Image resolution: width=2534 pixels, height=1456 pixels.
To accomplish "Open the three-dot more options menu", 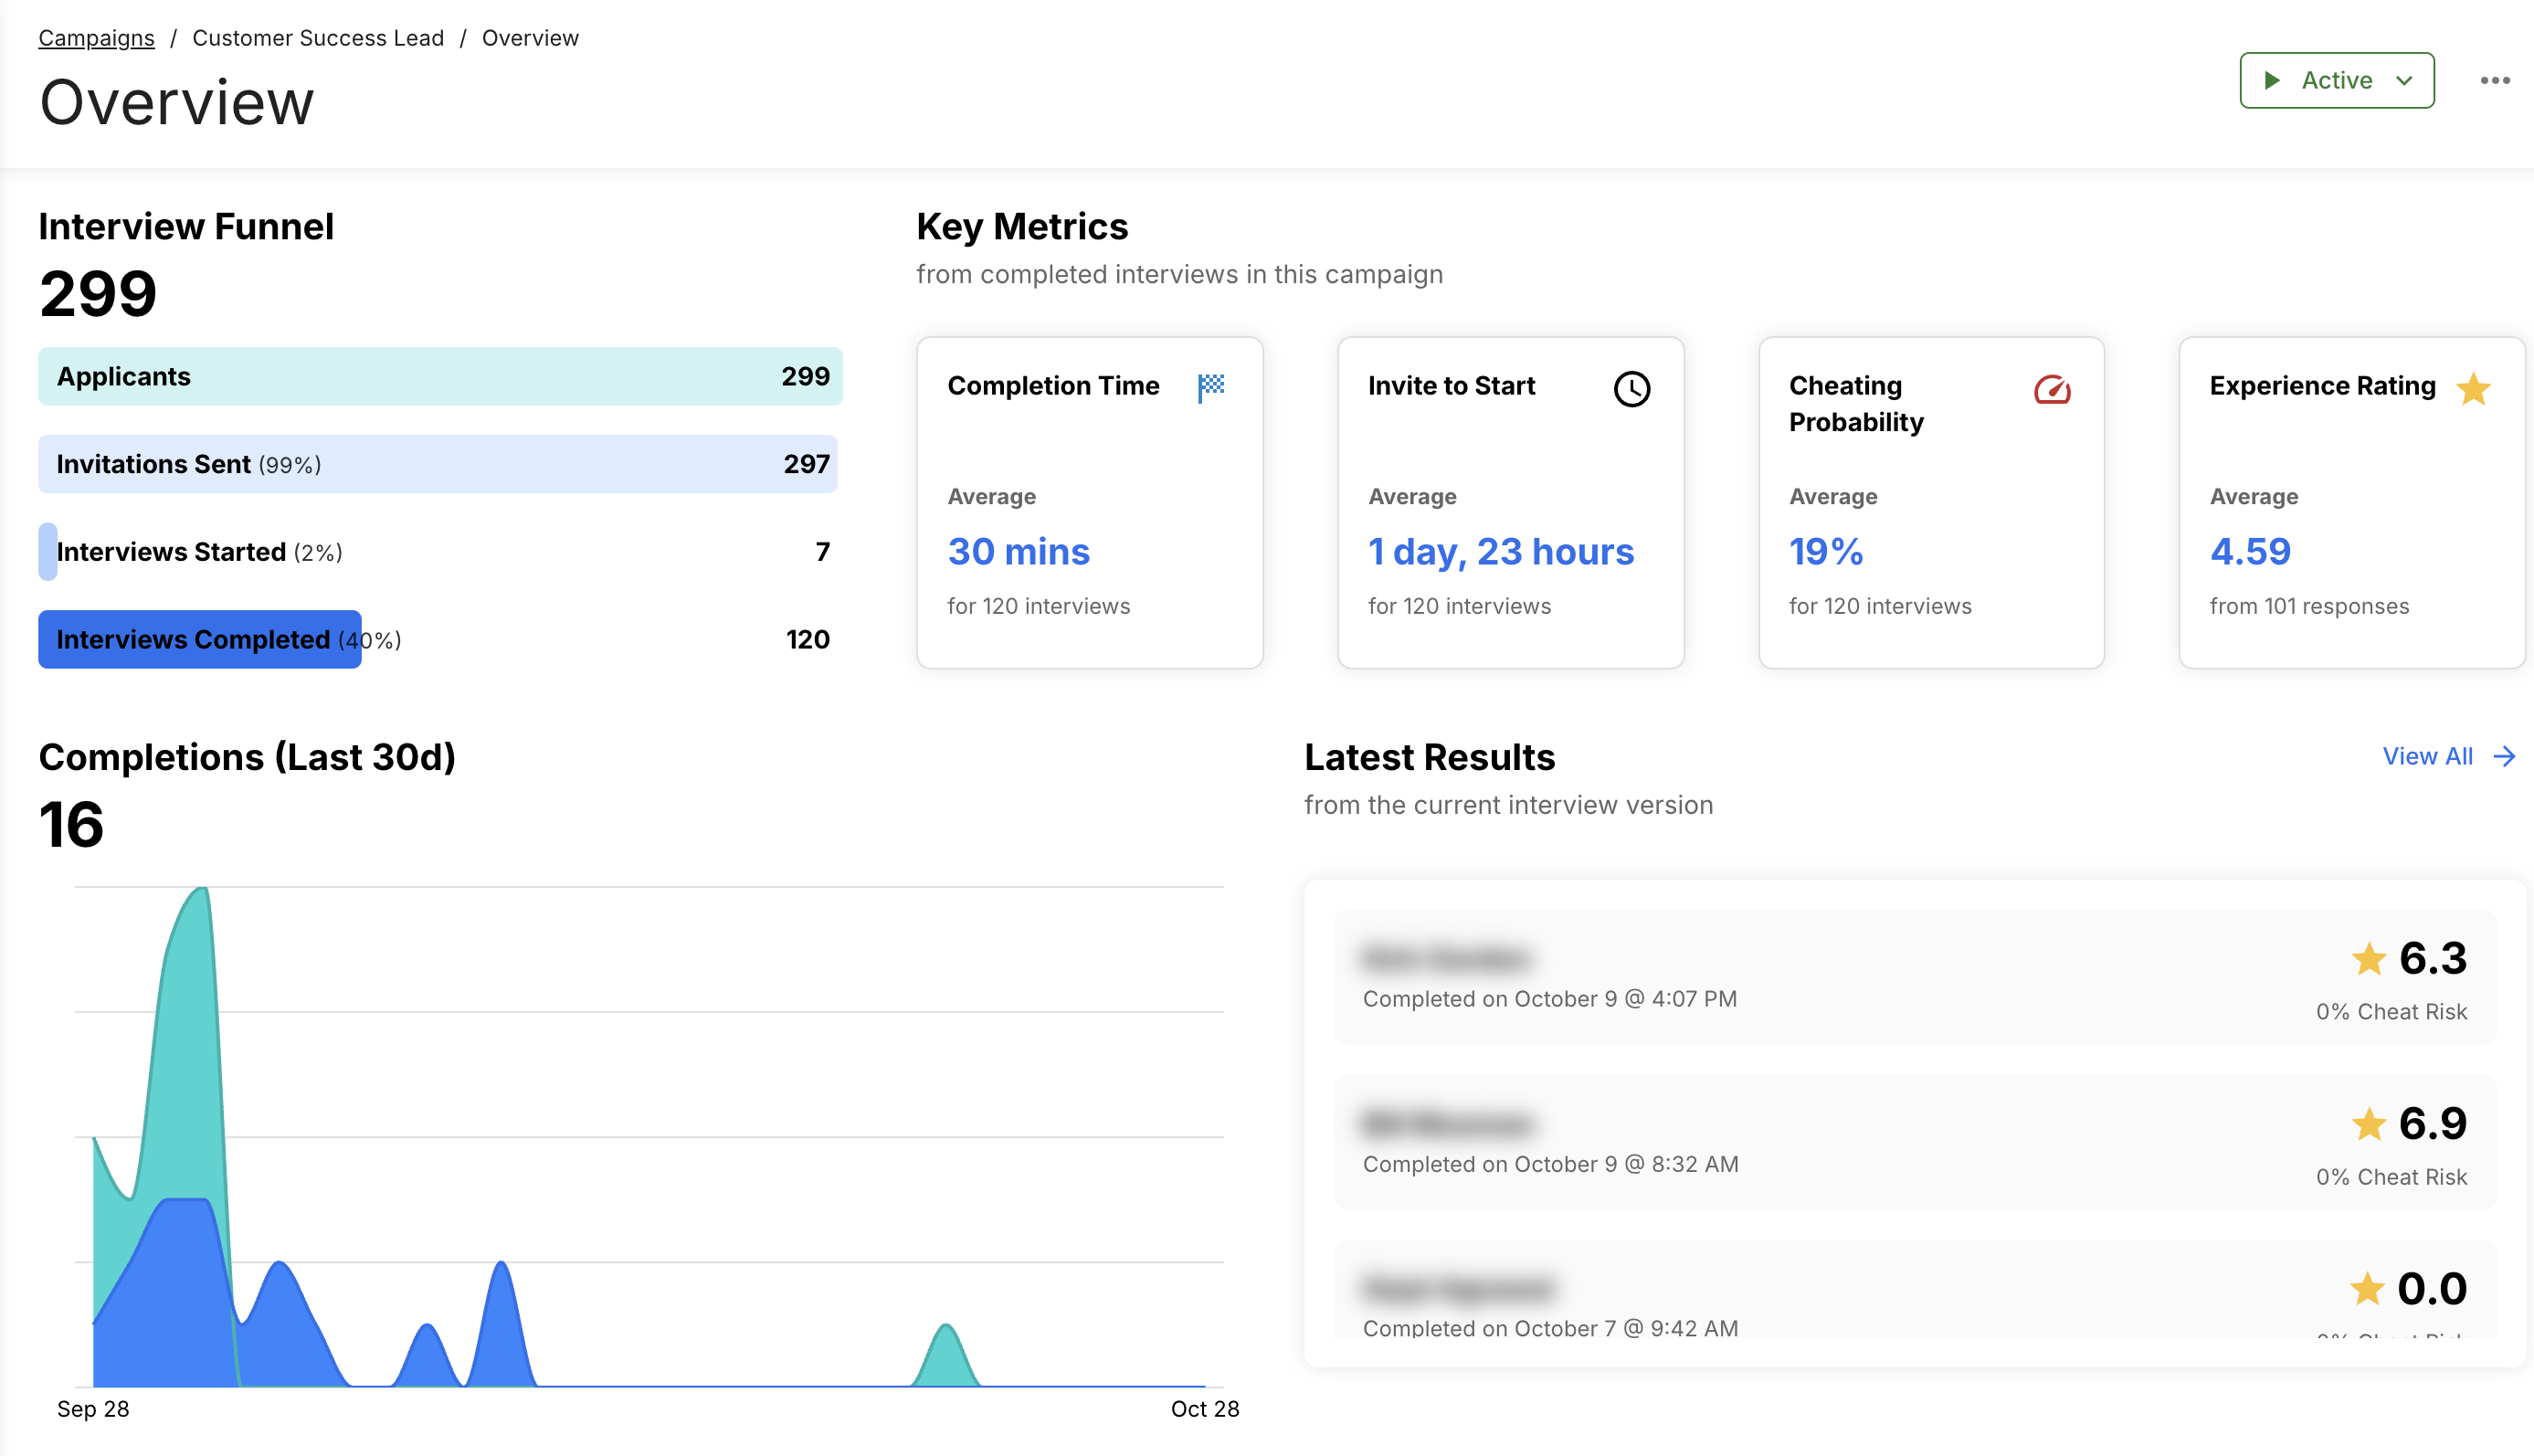I will (2494, 81).
